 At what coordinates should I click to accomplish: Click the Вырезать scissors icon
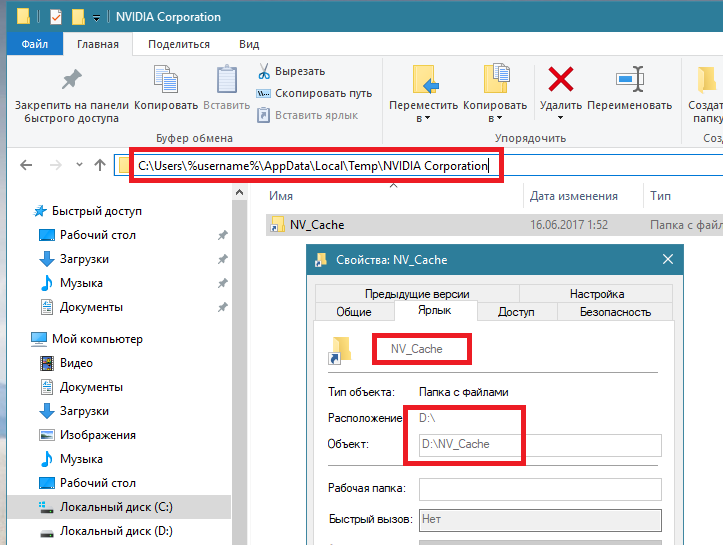click(x=264, y=71)
